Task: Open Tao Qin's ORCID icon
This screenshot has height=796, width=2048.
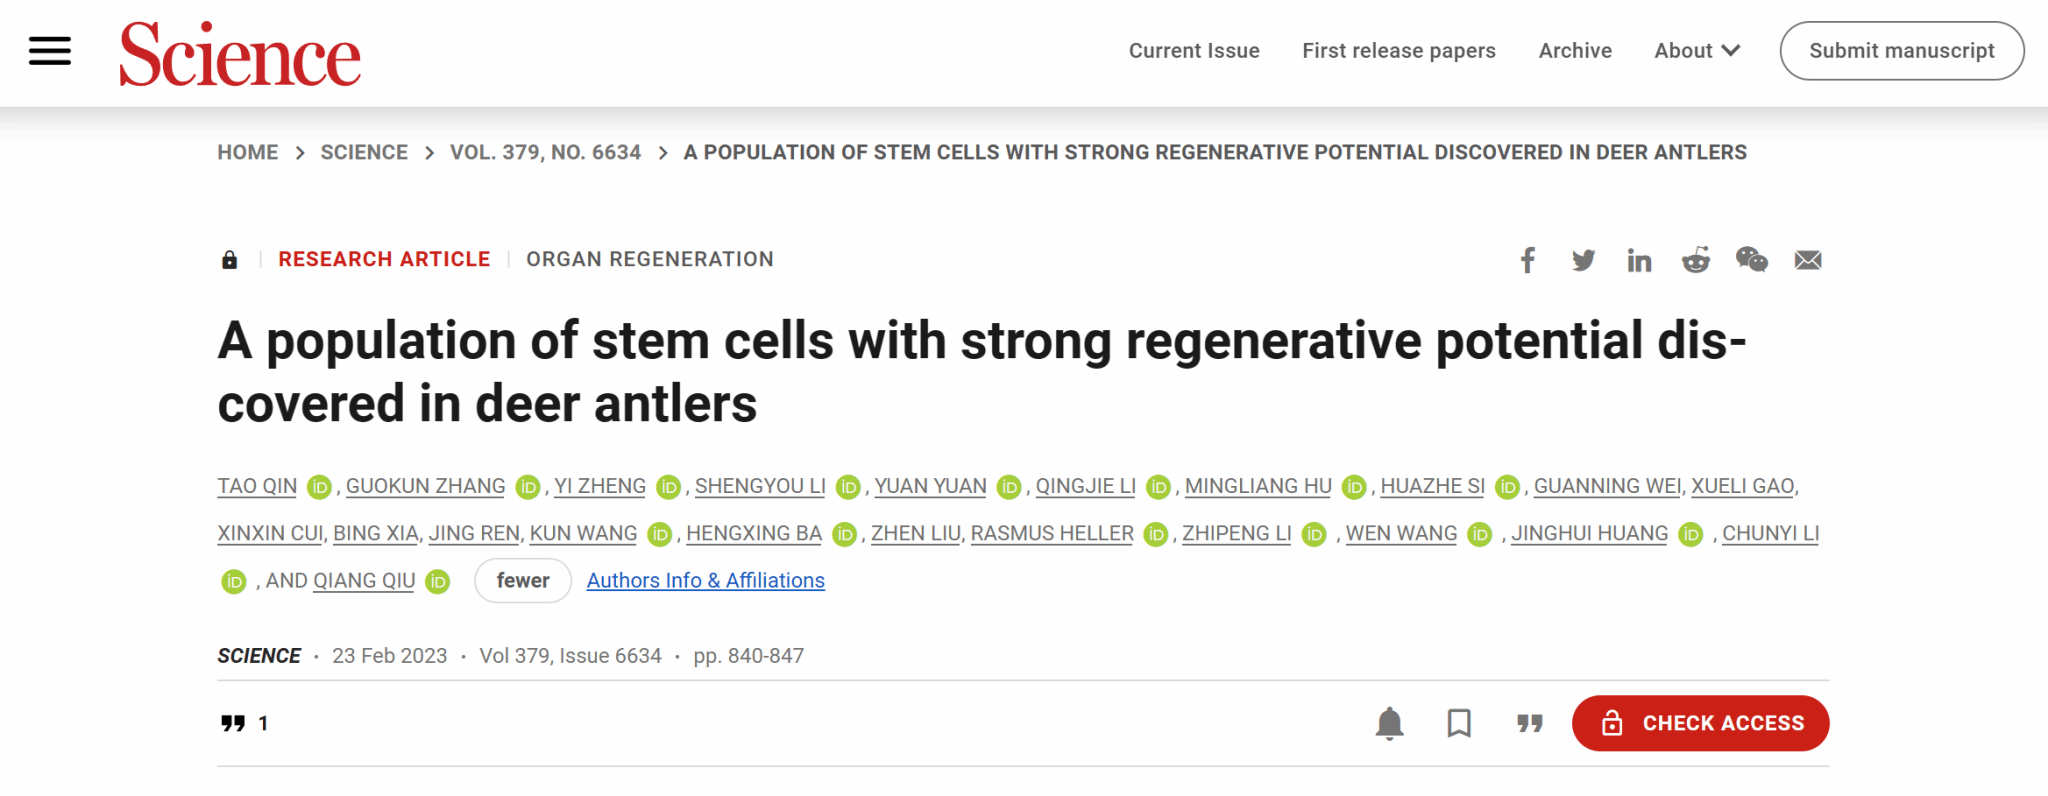Action: coord(319,487)
